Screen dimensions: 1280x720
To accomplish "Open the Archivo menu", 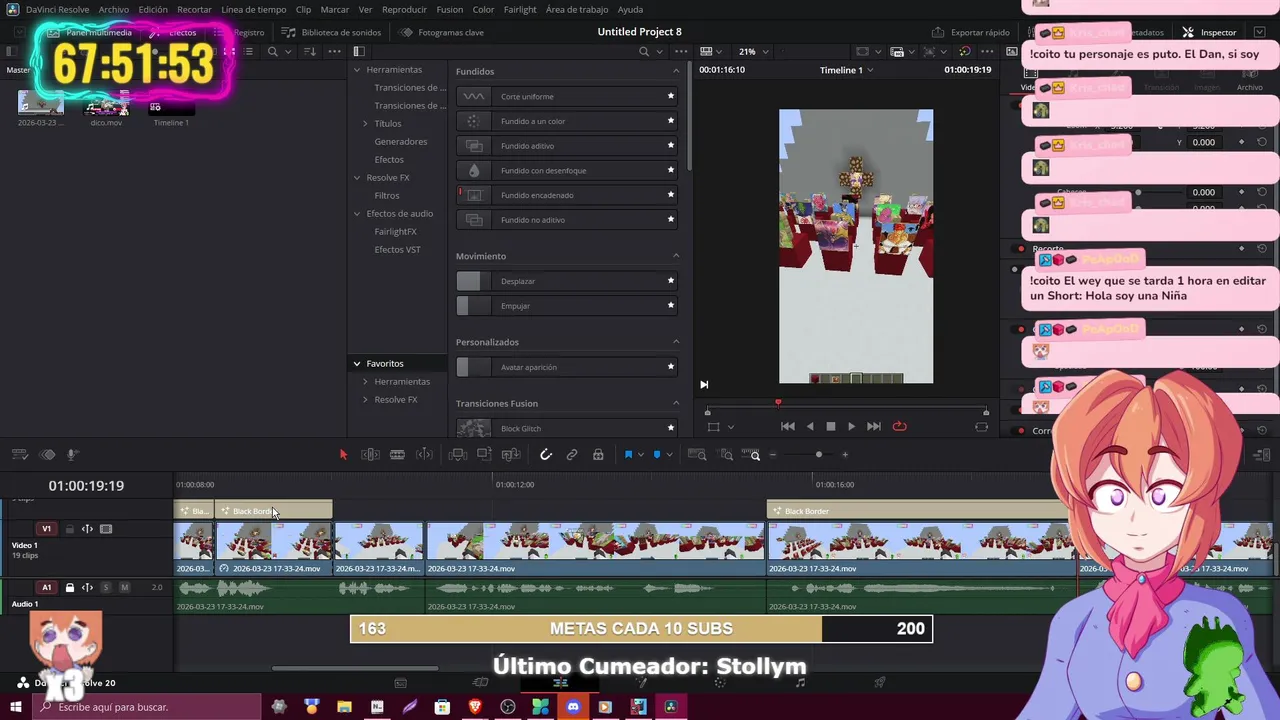I will pyautogui.click(x=113, y=9).
